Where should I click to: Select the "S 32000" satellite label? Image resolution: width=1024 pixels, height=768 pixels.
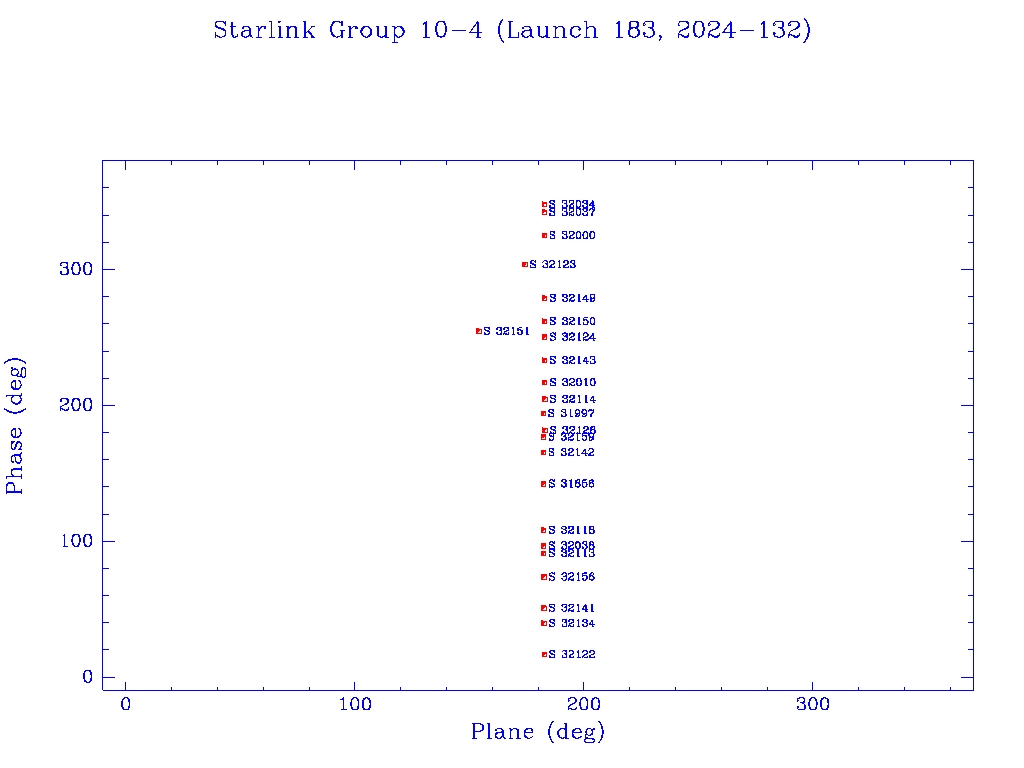pos(572,236)
